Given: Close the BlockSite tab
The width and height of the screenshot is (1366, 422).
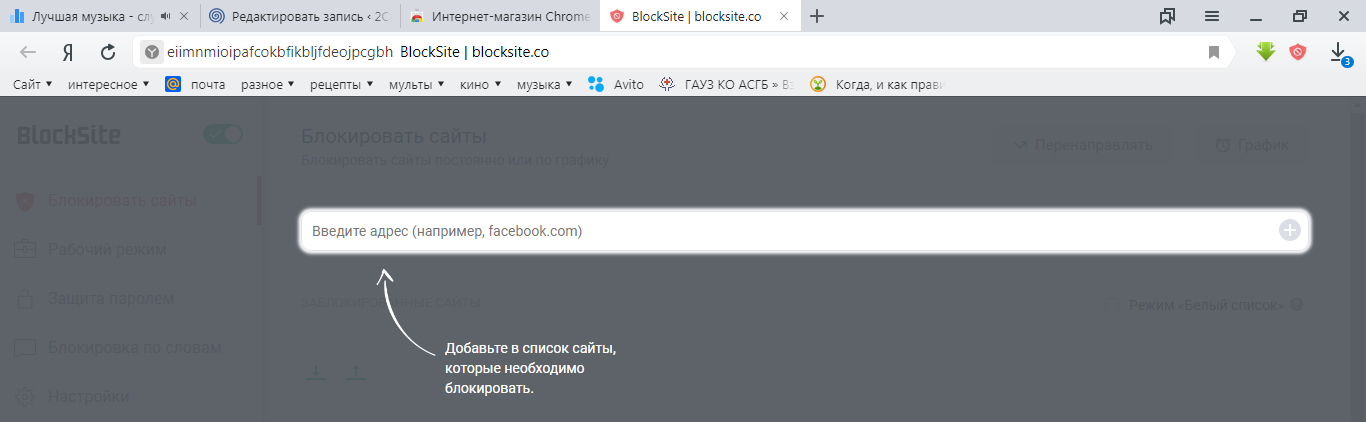Looking at the screenshot, I should [783, 16].
